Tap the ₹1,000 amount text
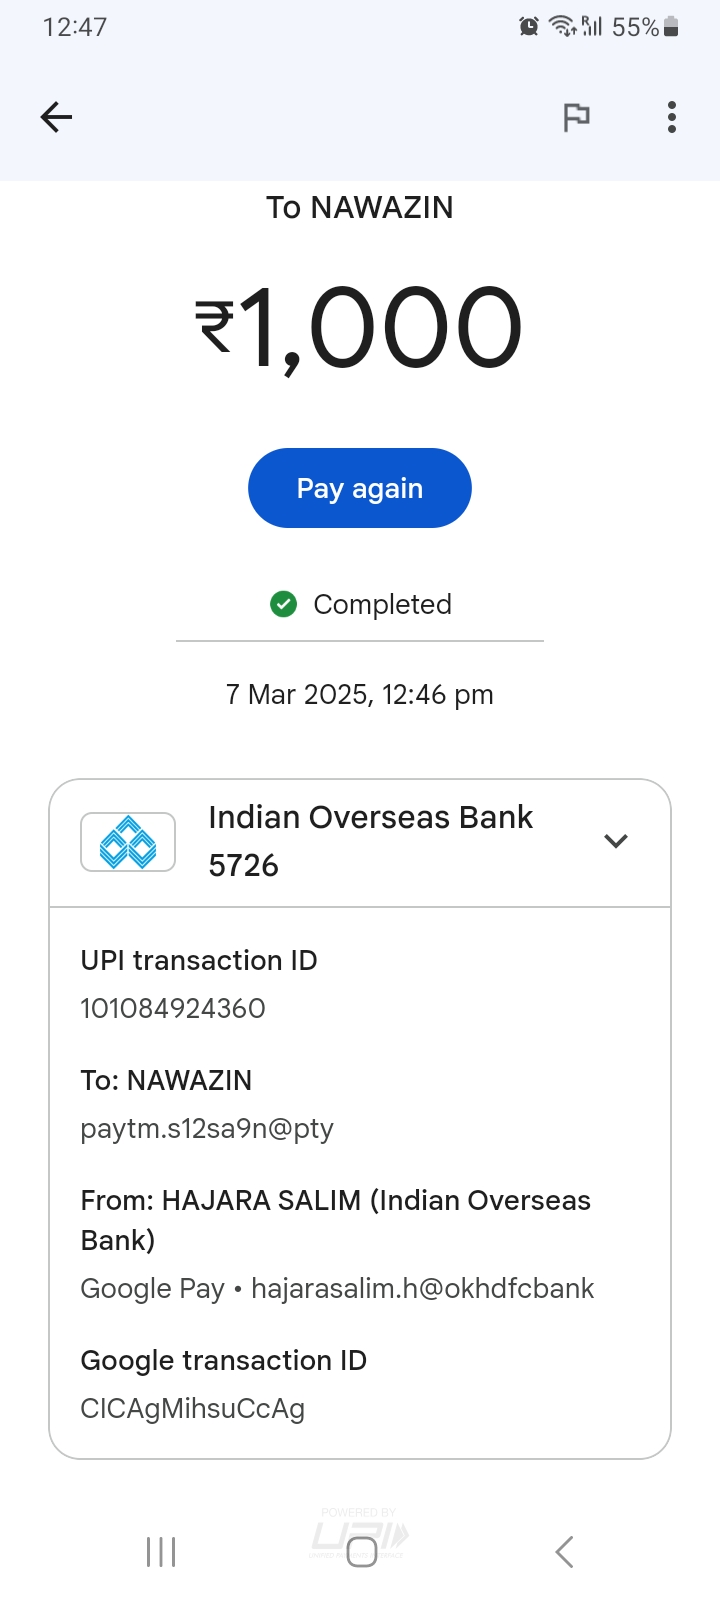 coord(359,328)
